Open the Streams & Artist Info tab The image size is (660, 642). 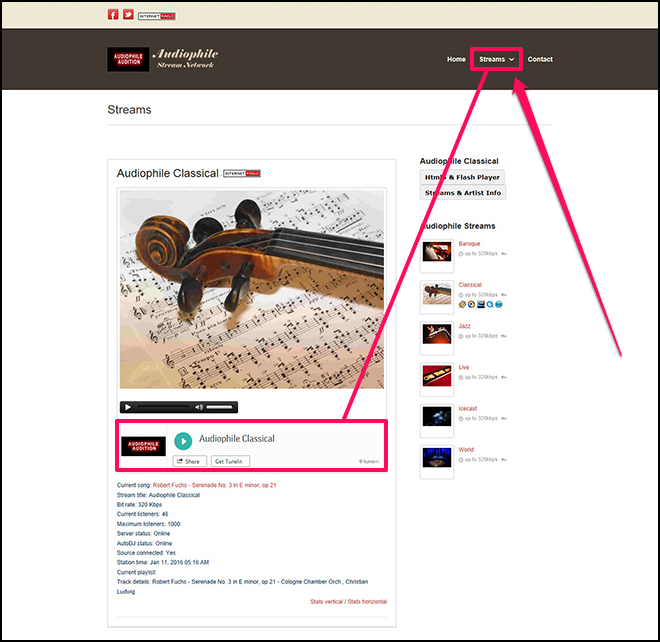click(x=463, y=193)
